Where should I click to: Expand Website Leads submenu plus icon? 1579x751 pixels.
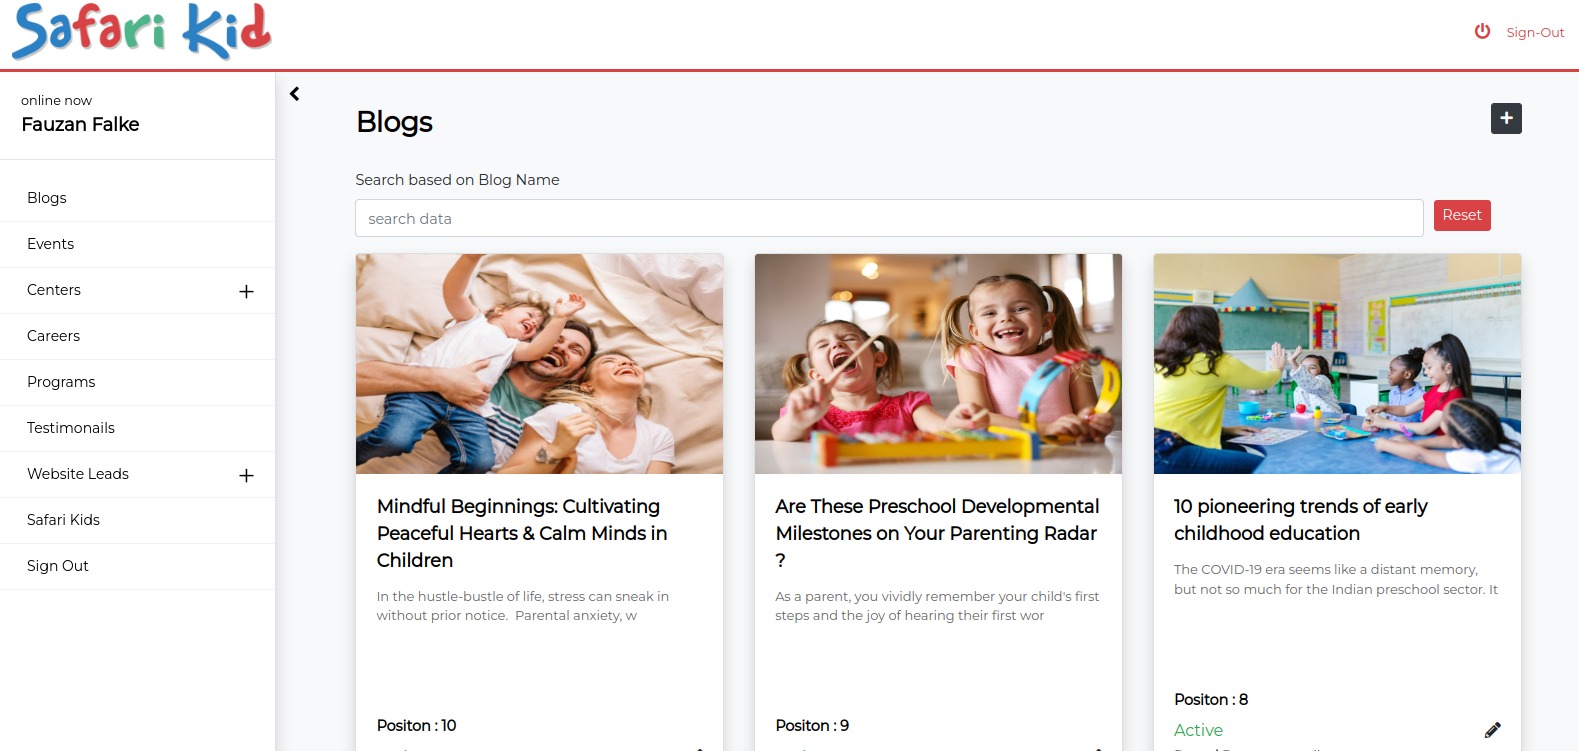point(246,475)
